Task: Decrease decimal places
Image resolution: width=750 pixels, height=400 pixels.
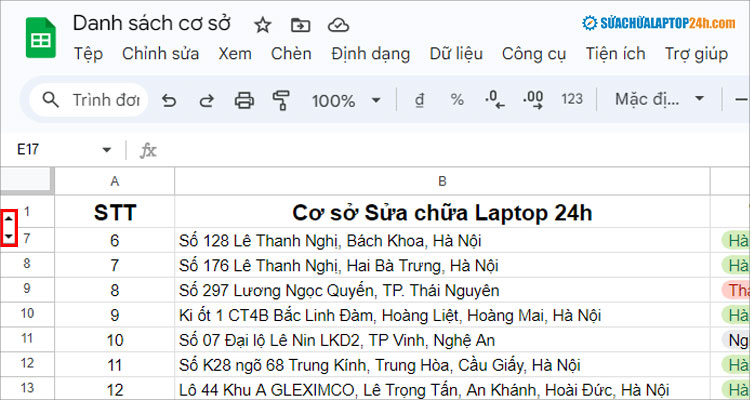Action: click(x=495, y=100)
